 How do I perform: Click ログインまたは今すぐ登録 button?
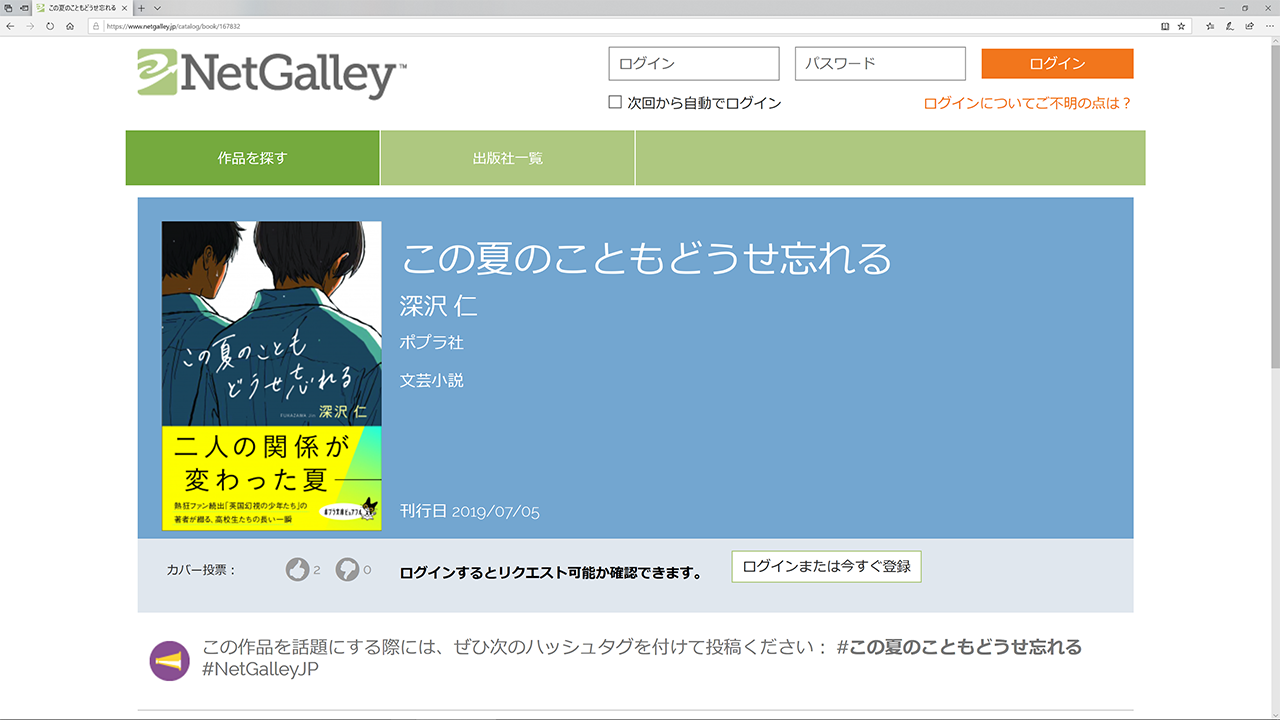click(x=826, y=566)
